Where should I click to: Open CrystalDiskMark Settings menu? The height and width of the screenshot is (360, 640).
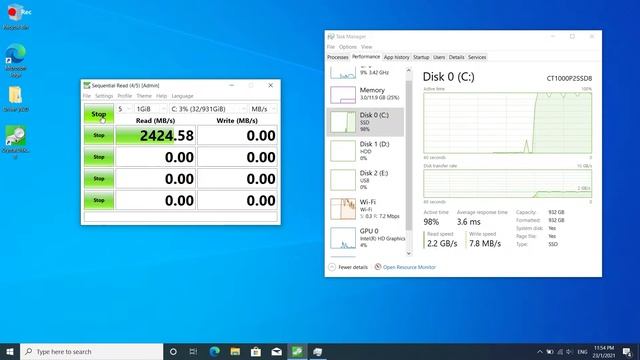[x=104, y=96]
